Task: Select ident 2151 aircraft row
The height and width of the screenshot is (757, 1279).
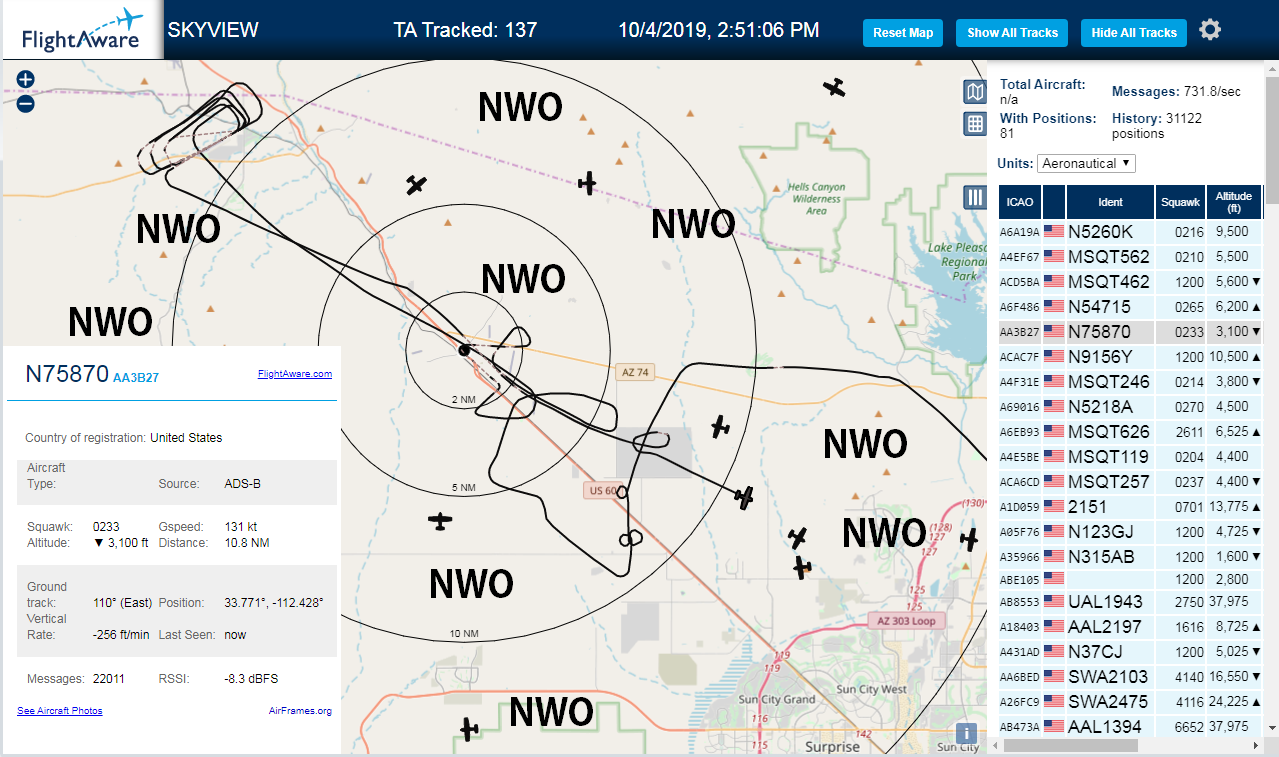Action: point(1131,506)
